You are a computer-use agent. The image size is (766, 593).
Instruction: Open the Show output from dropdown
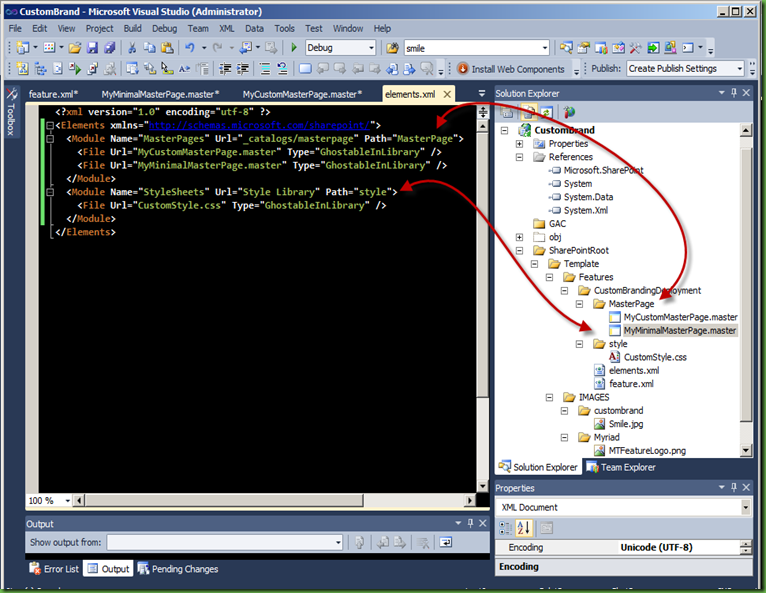point(338,542)
